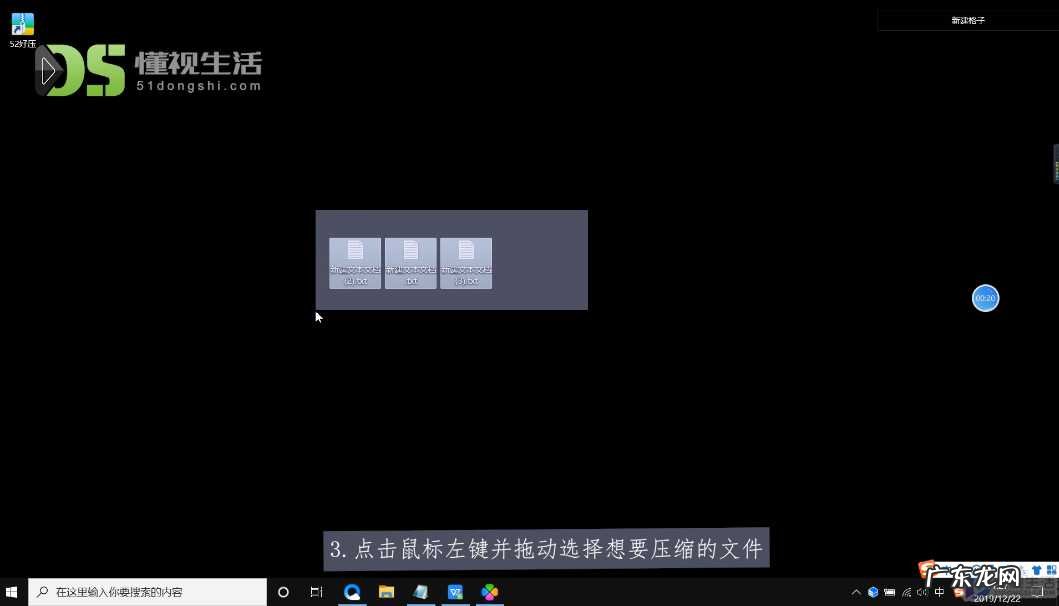
Task: Expand hidden icons in the system tray
Action: tap(856, 592)
